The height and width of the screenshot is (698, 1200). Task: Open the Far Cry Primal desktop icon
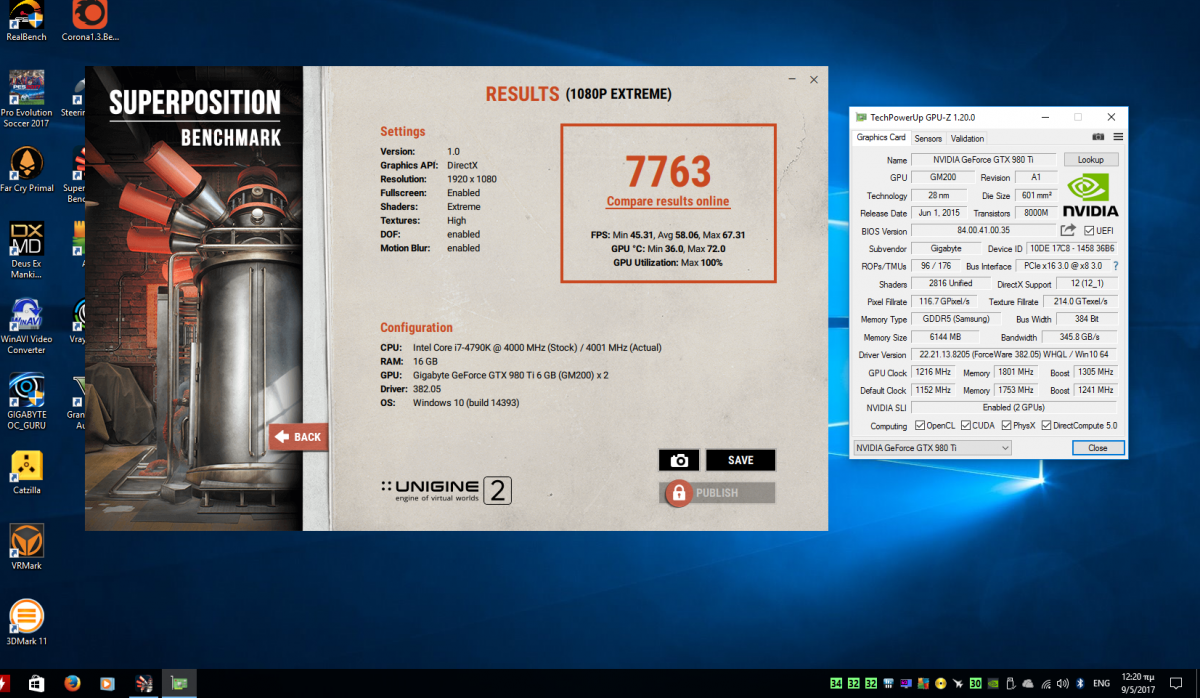26,169
